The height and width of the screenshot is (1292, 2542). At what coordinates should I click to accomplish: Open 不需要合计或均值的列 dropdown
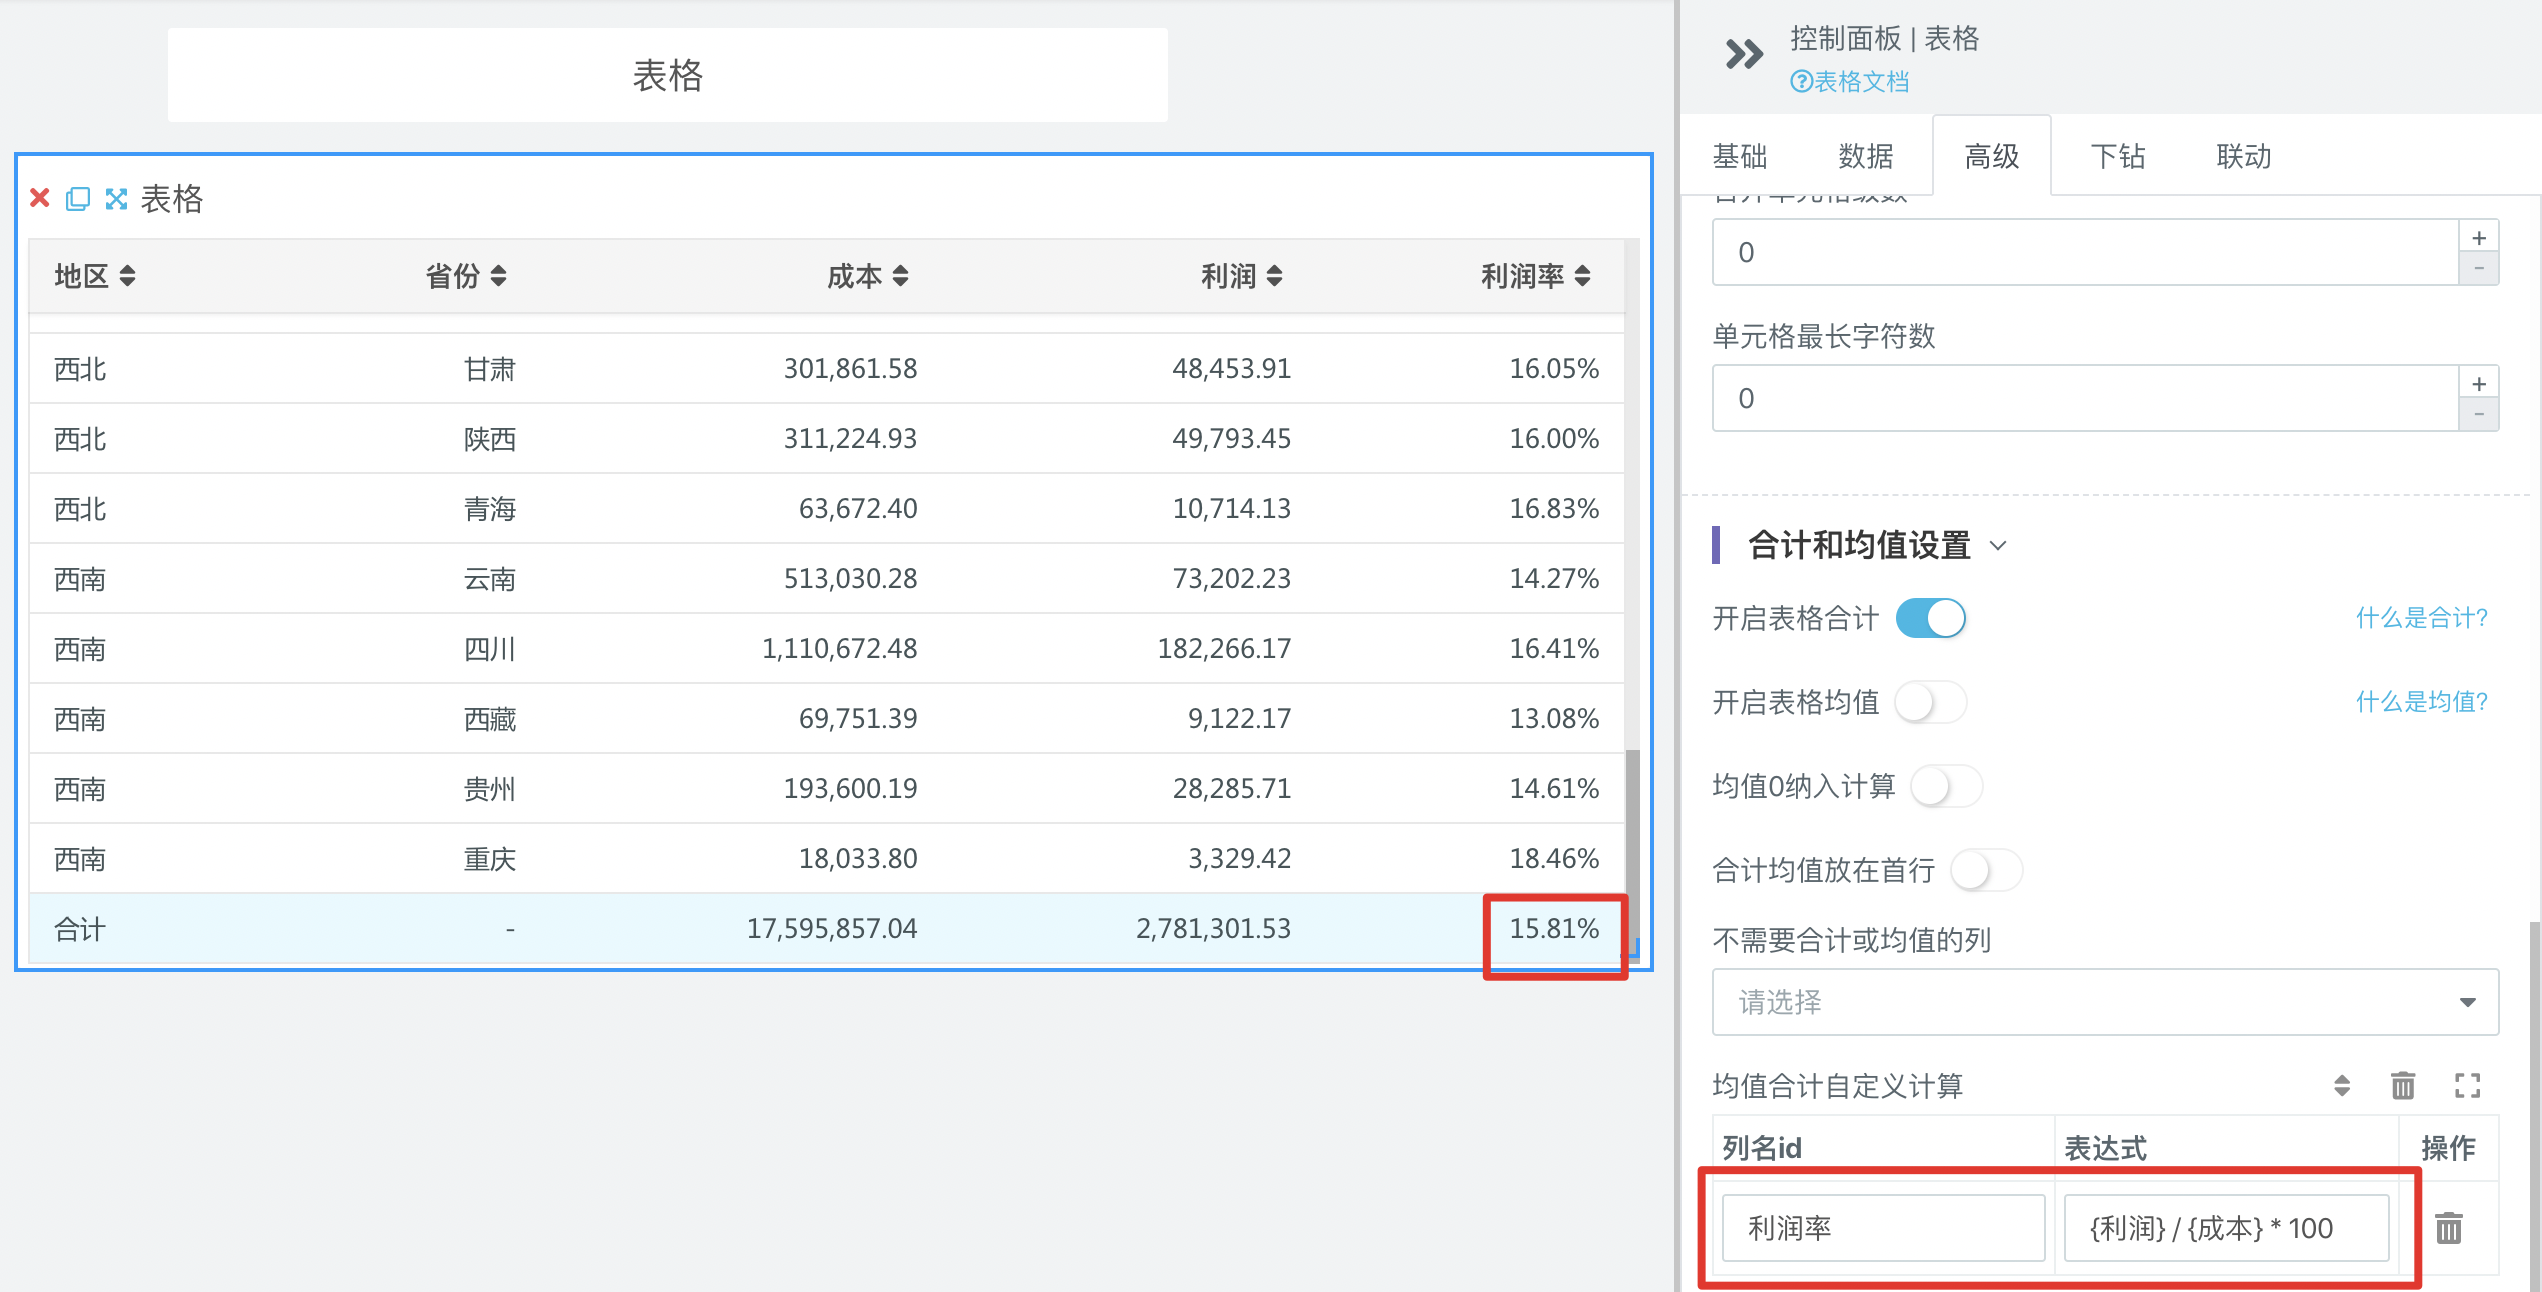click(2104, 1002)
